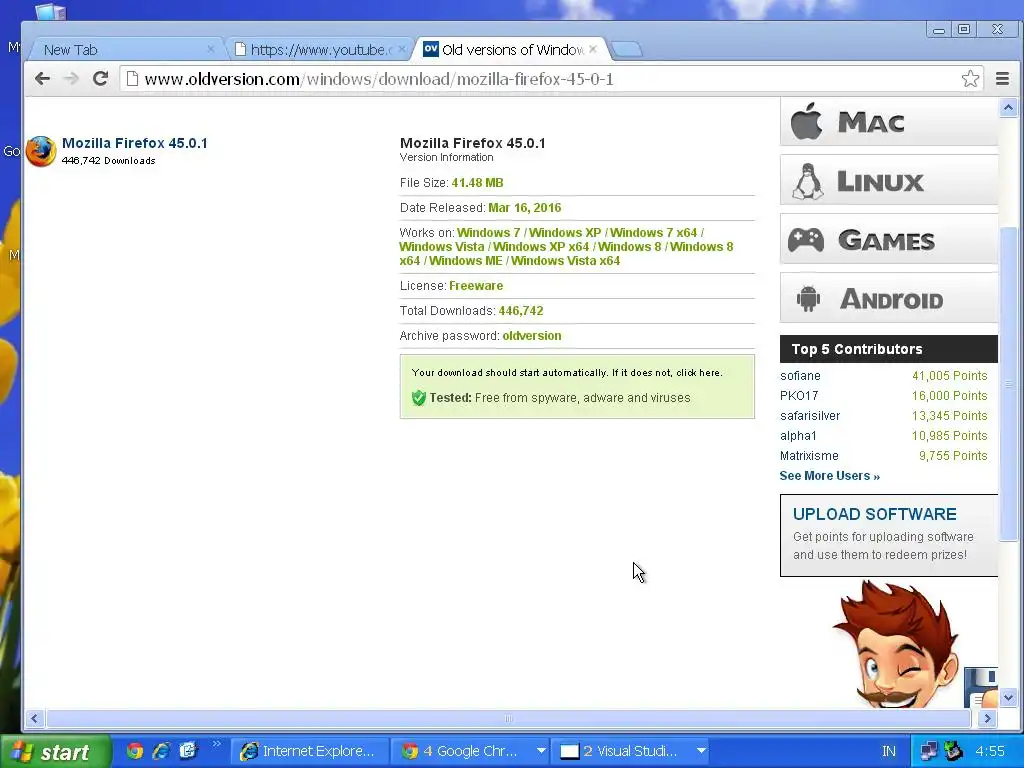The image size is (1024, 768).
Task: Open Internet Explorer taskbar button
Action: pos(310,751)
